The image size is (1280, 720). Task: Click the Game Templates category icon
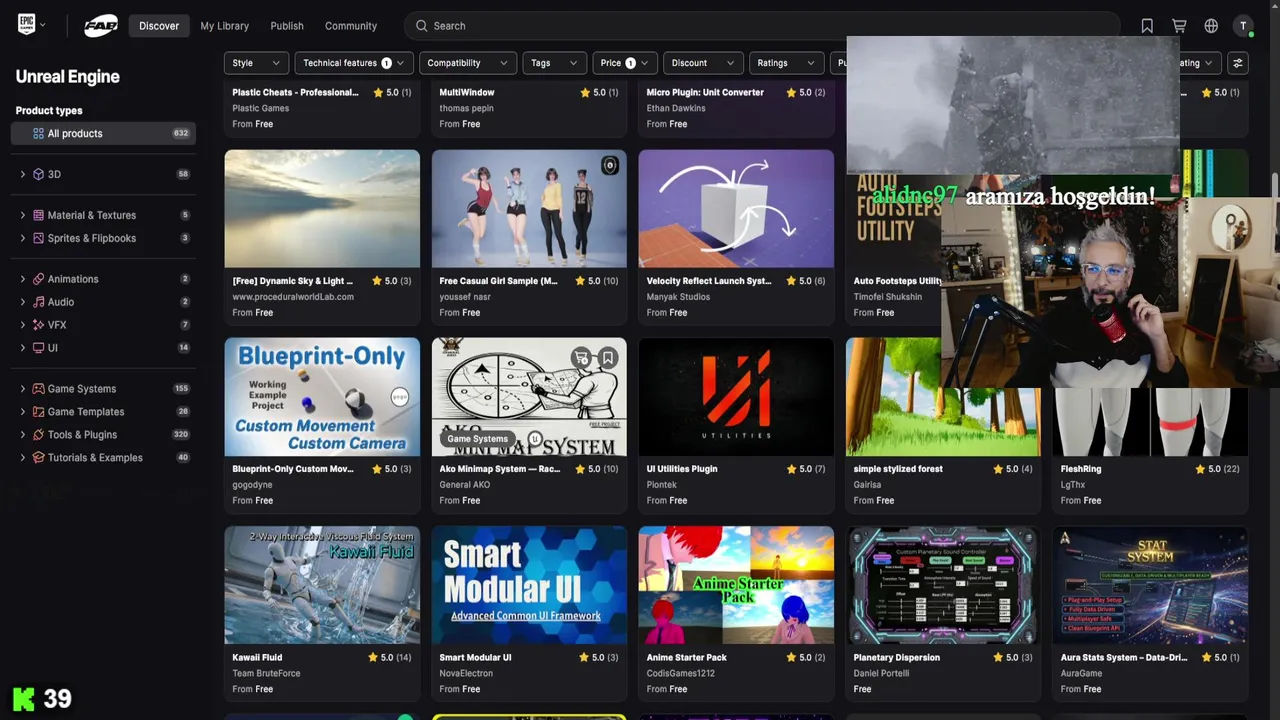tap(39, 412)
